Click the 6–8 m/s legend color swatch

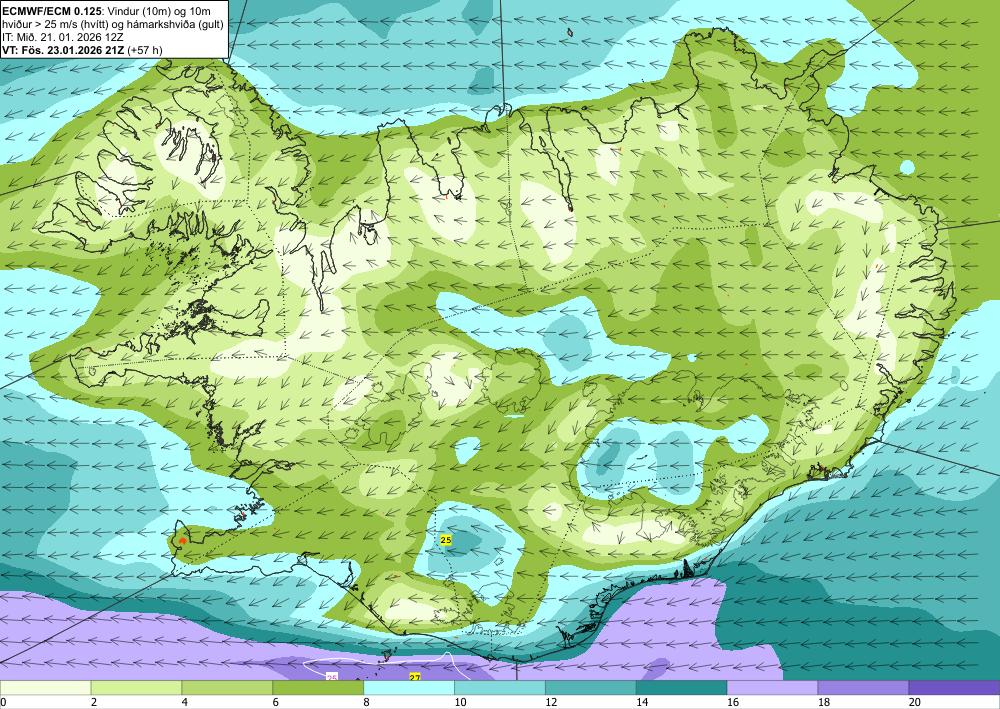[x=318, y=687]
